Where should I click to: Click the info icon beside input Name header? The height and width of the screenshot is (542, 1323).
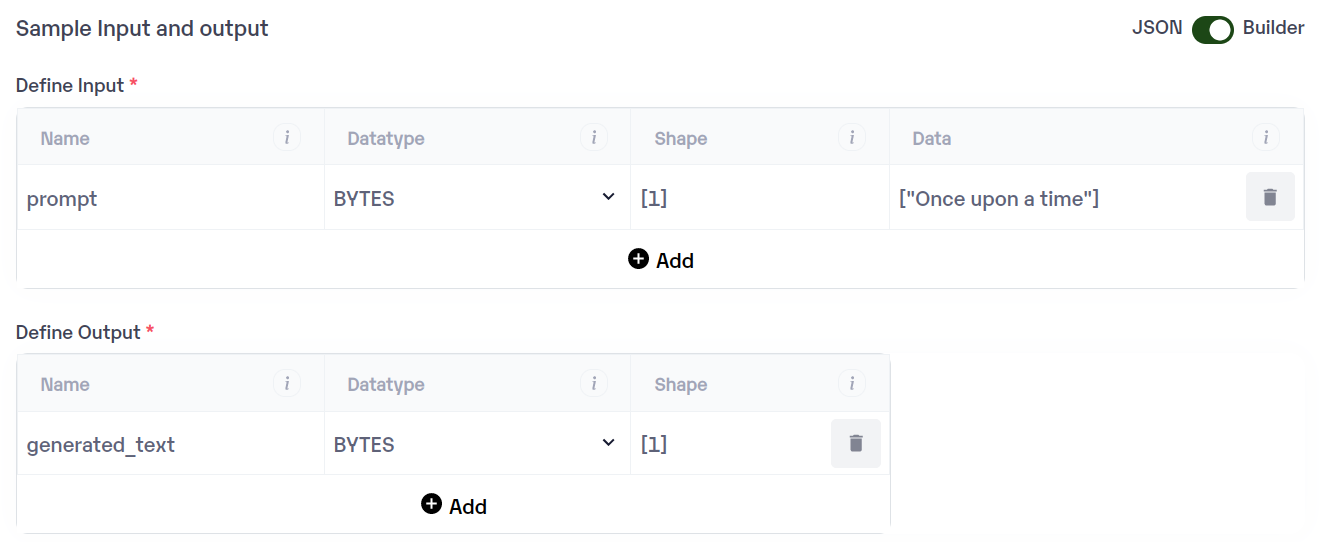click(x=287, y=138)
